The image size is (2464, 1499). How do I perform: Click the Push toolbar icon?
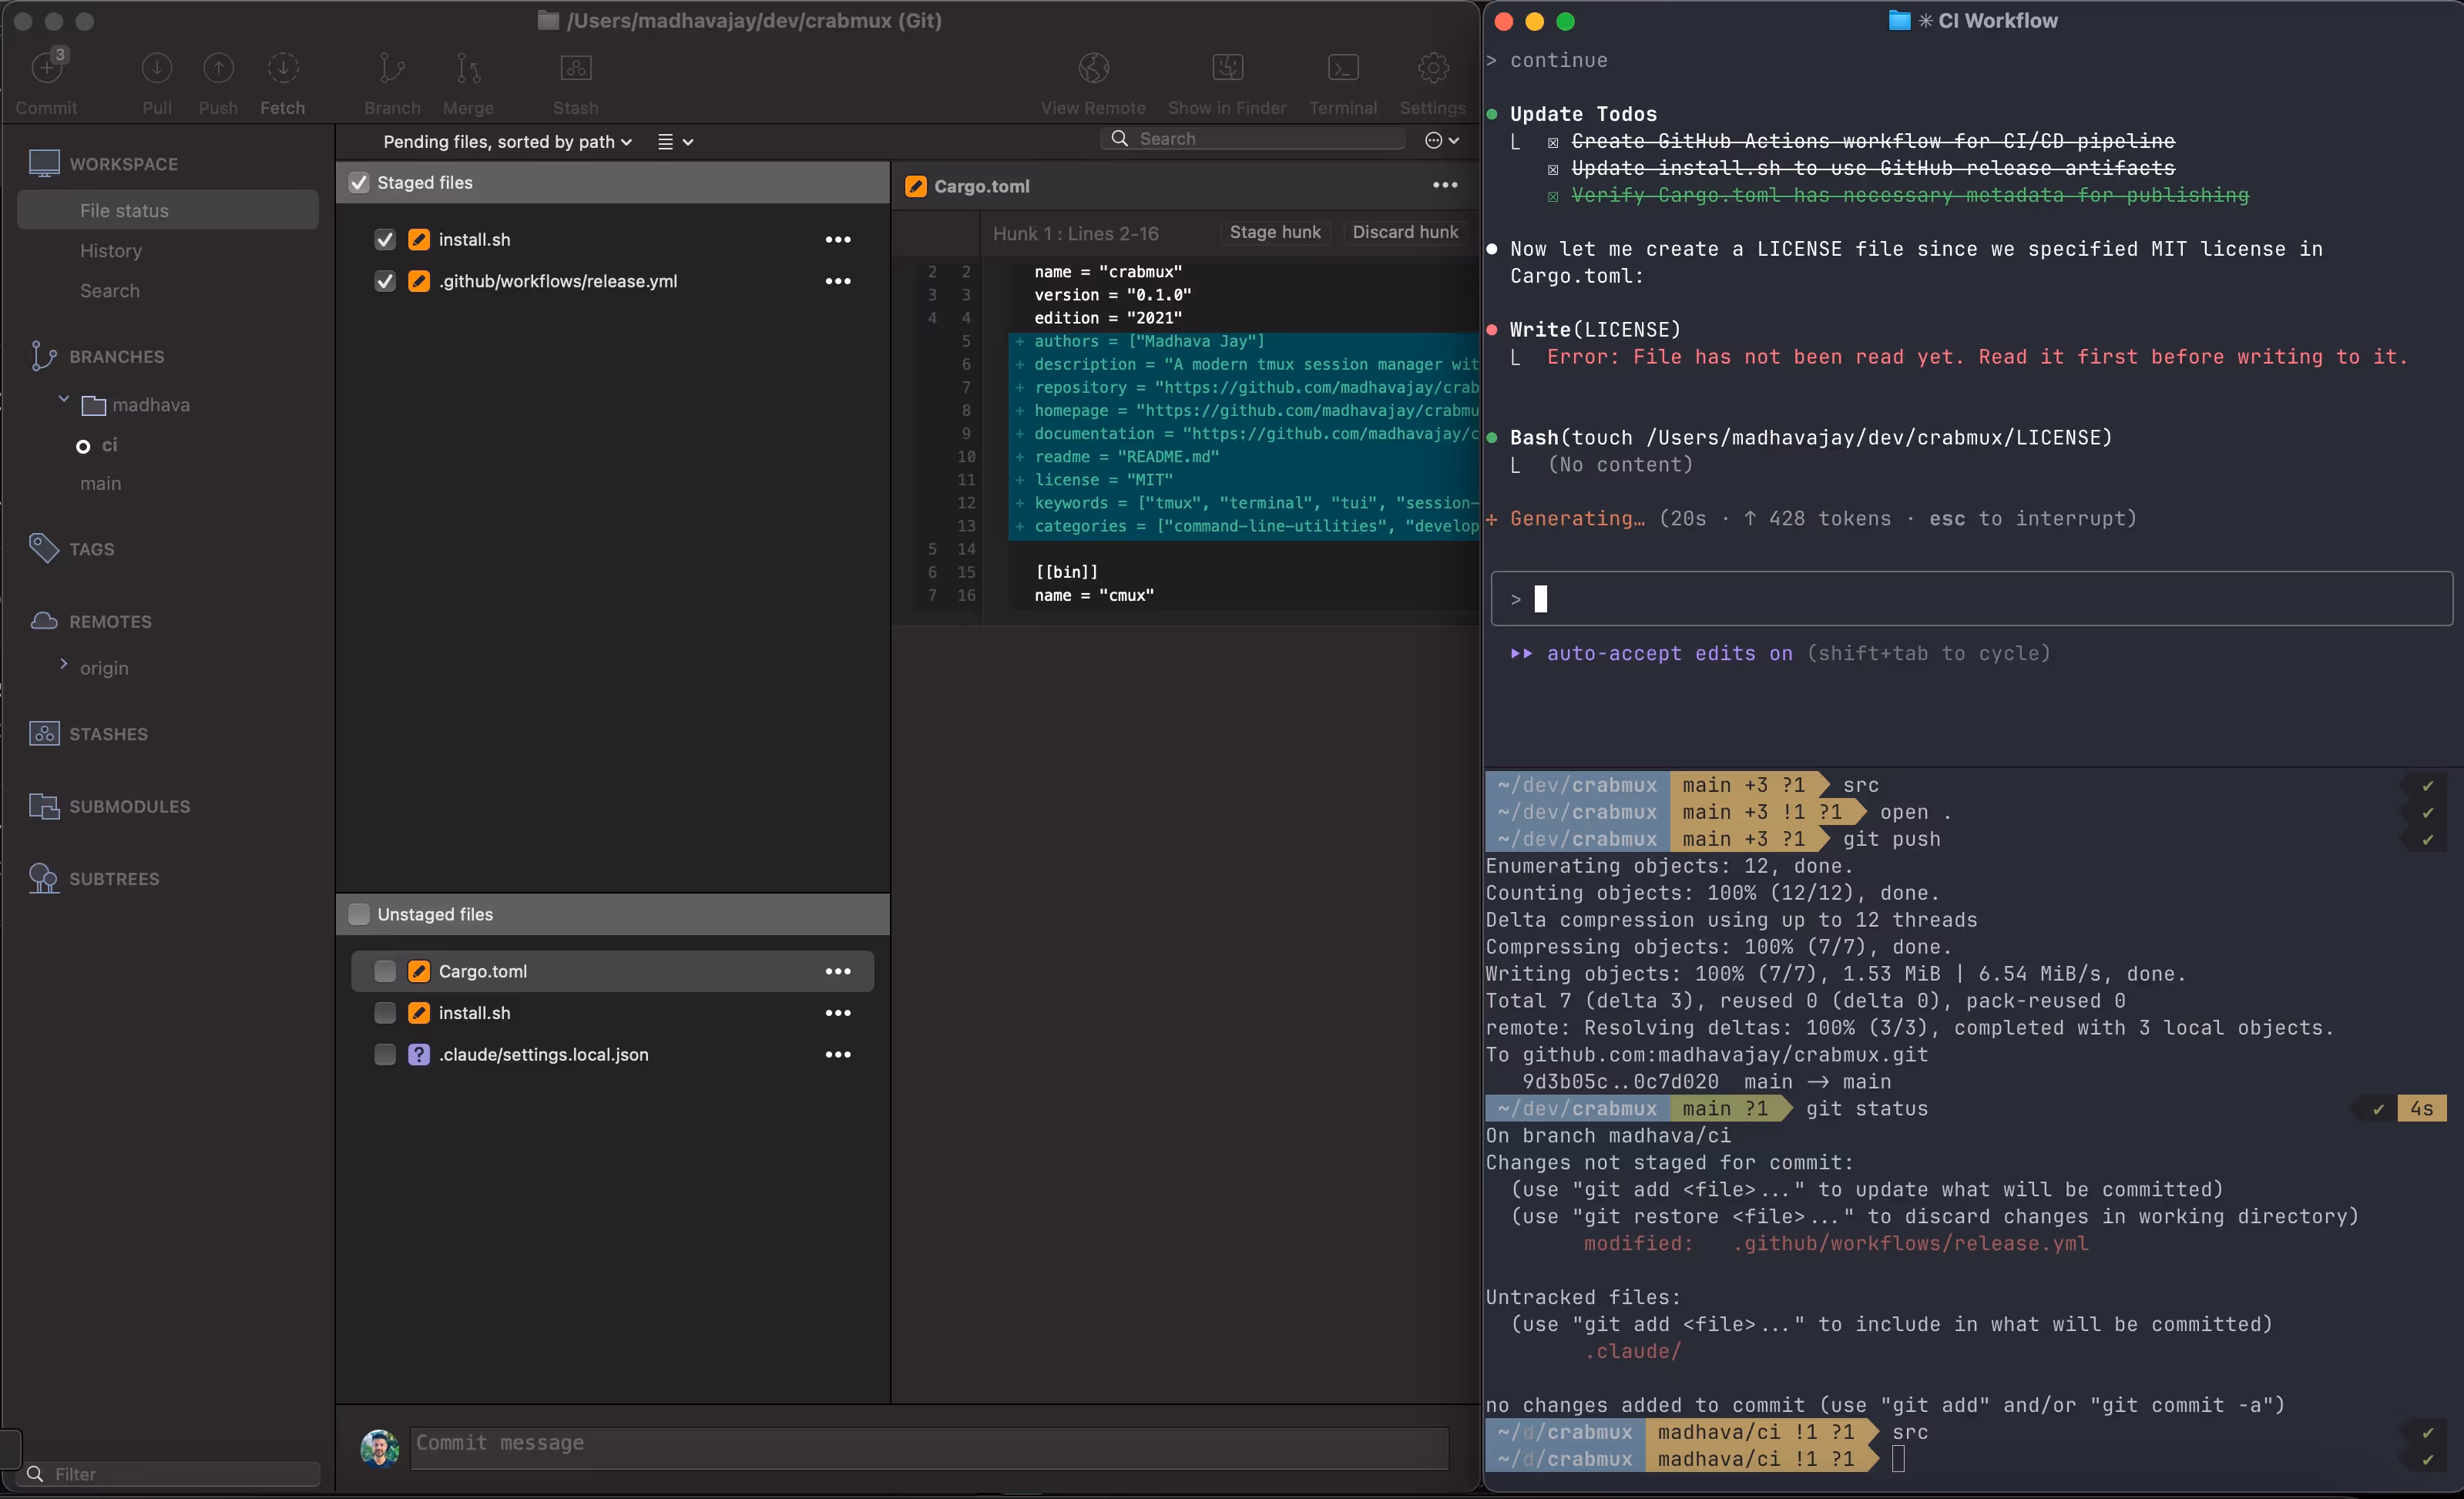(x=218, y=68)
